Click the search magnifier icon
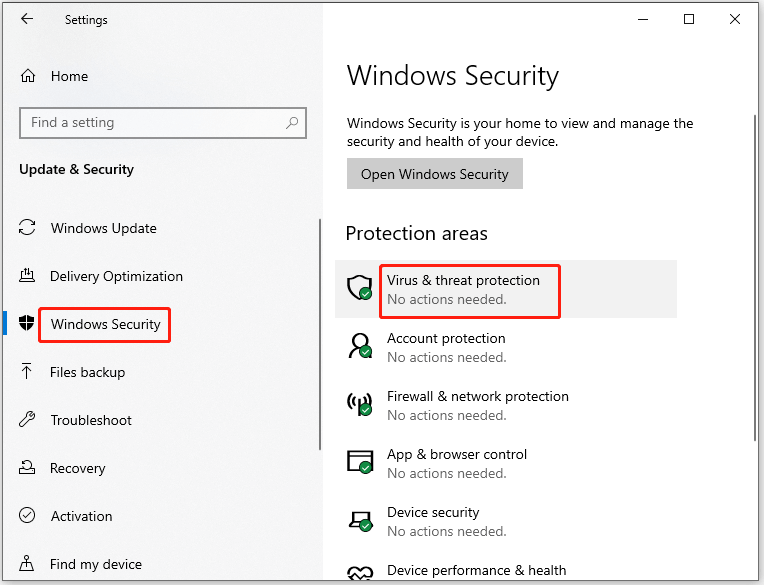 click(x=292, y=123)
